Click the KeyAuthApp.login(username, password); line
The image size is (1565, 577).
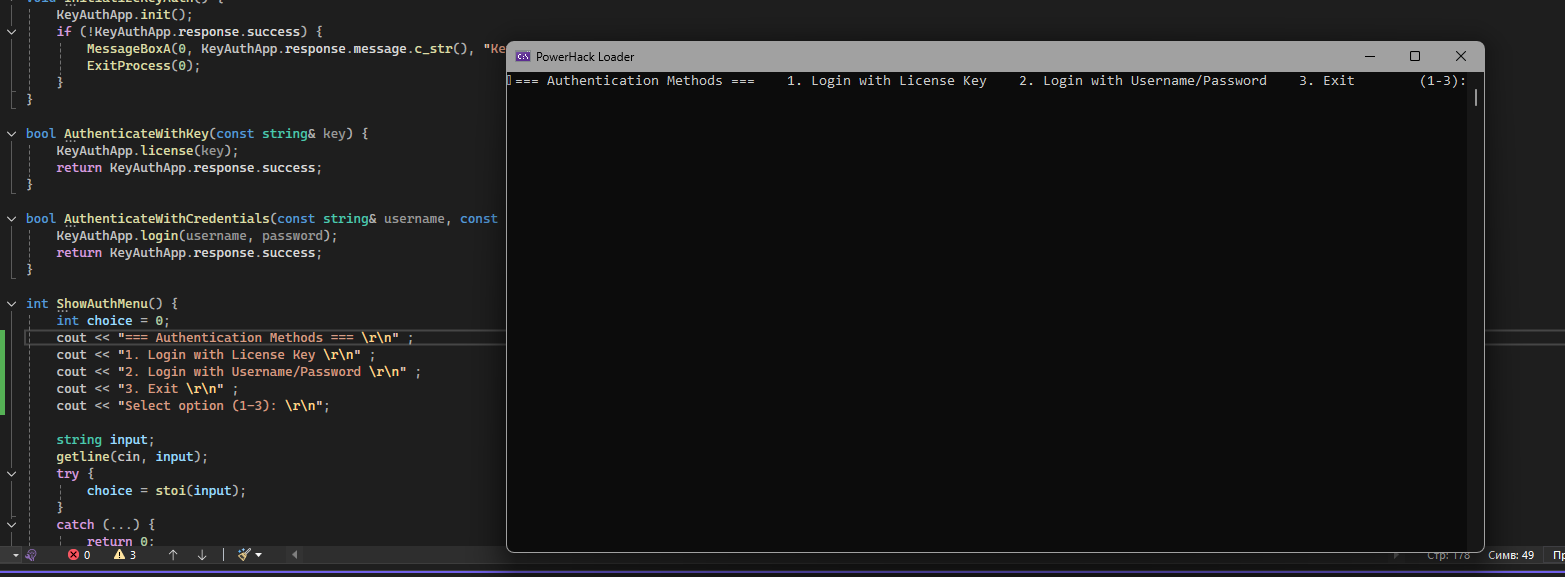tap(197, 236)
